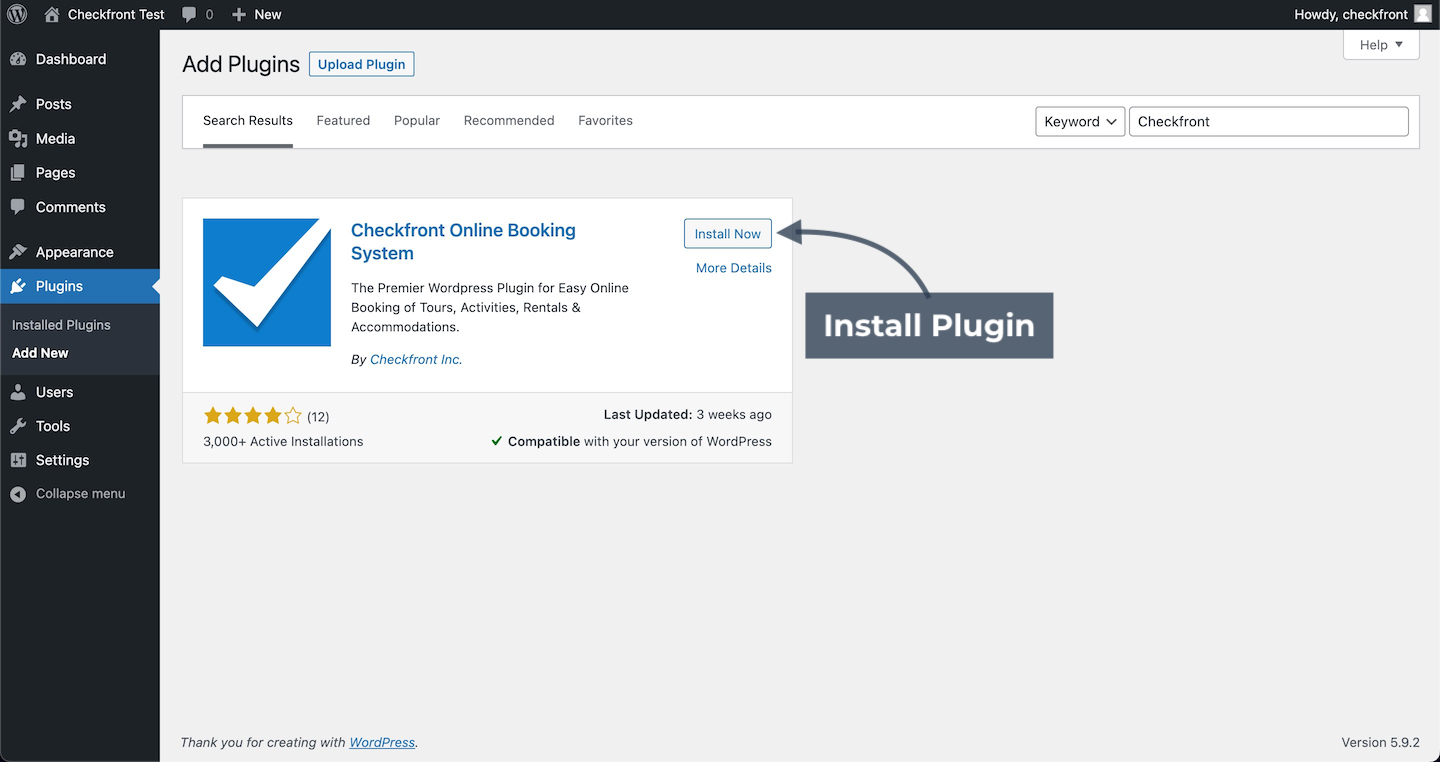This screenshot has height=762, width=1440.
Task: Click the Compatible with your version text
Action: (x=640, y=441)
